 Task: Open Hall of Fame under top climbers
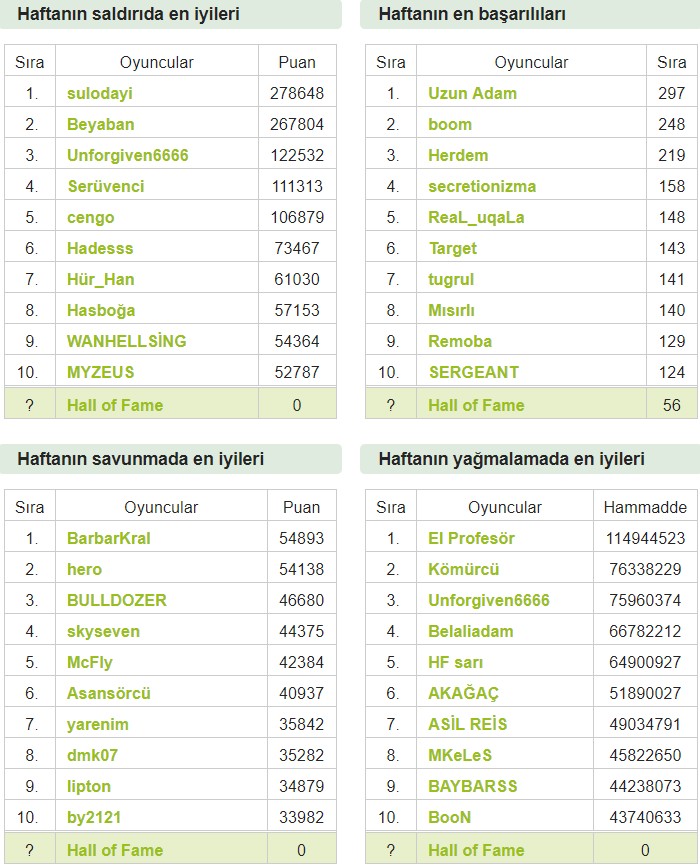[x=476, y=405]
